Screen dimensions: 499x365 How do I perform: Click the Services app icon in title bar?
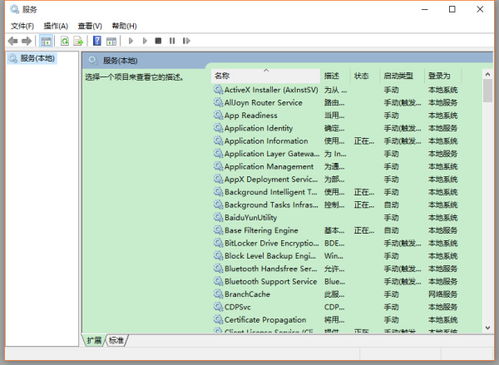[x=15, y=9]
